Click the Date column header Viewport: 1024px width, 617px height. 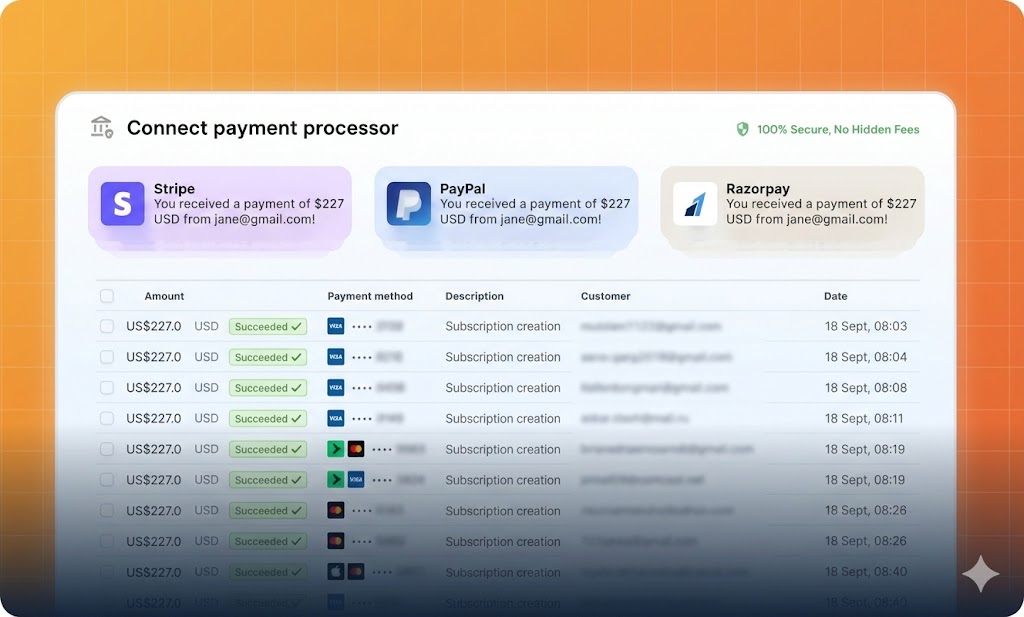point(835,296)
